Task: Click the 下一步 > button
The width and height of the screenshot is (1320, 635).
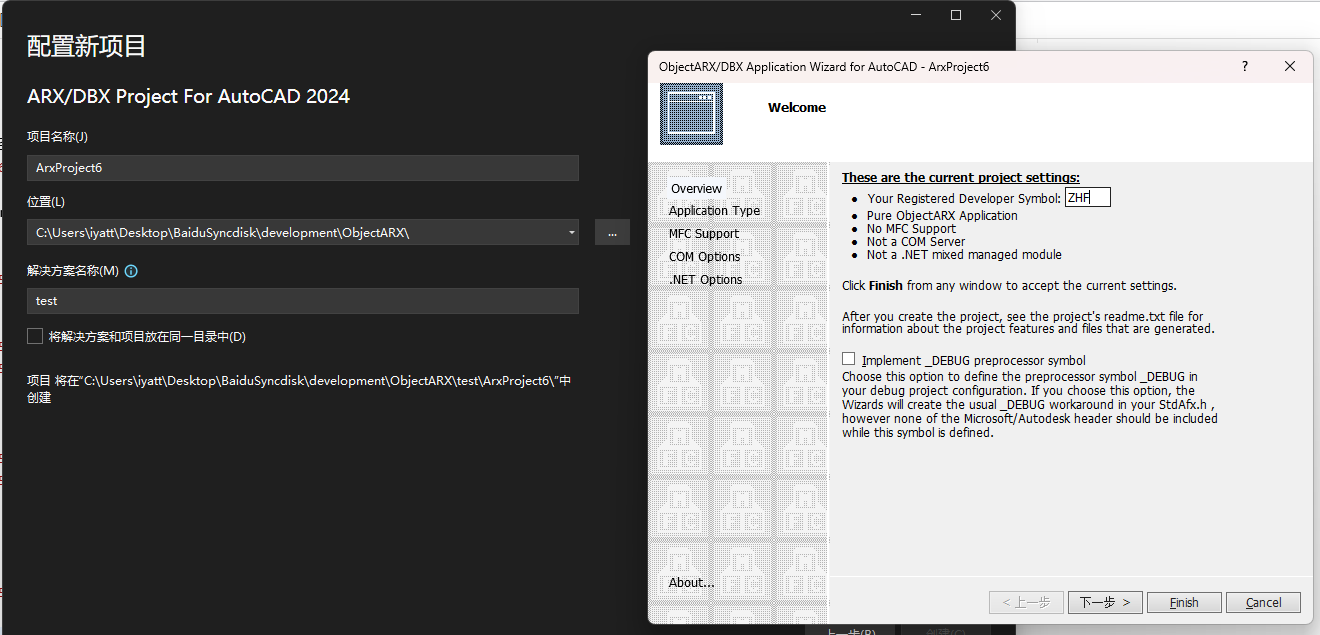Action: pyautogui.click(x=1105, y=602)
